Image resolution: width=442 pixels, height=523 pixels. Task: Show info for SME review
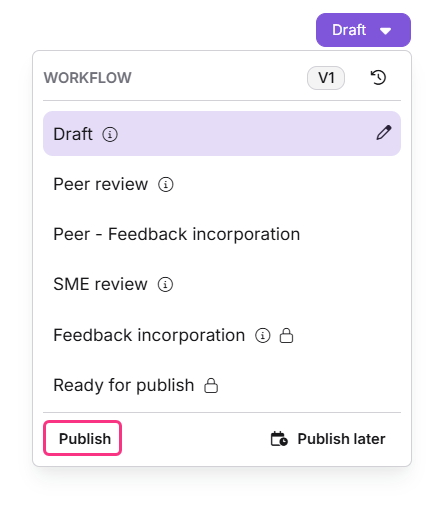165,285
